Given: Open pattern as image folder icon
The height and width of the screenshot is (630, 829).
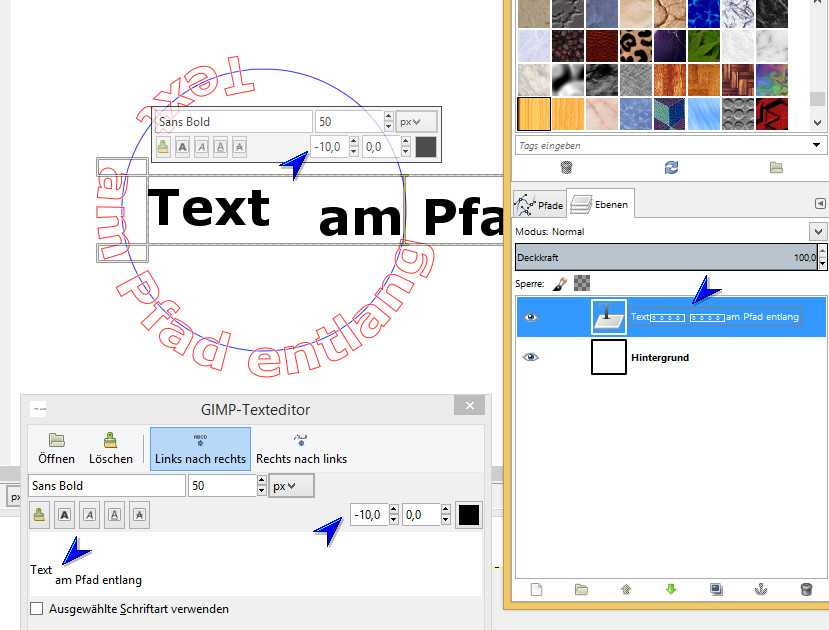Looking at the screenshot, I should point(776,168).
